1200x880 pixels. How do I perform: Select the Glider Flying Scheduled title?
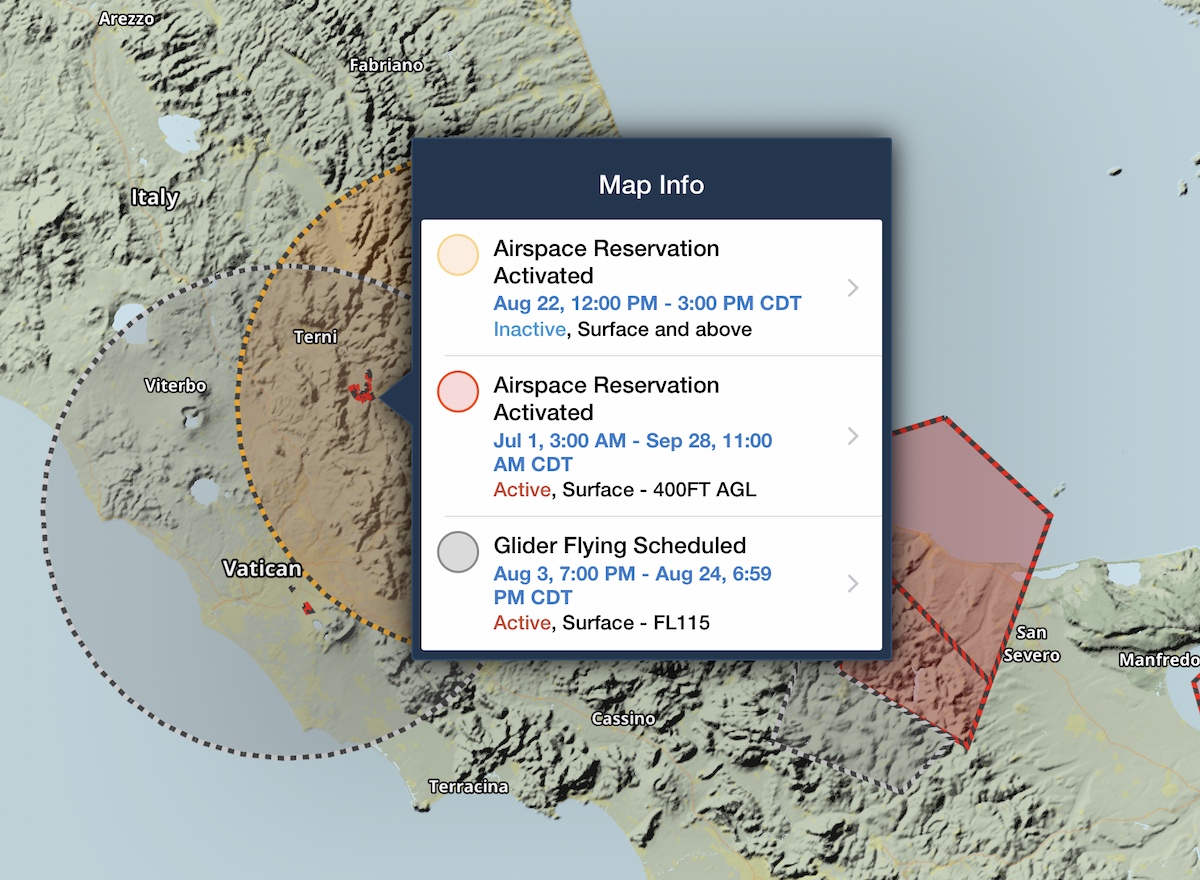point(619,546)
